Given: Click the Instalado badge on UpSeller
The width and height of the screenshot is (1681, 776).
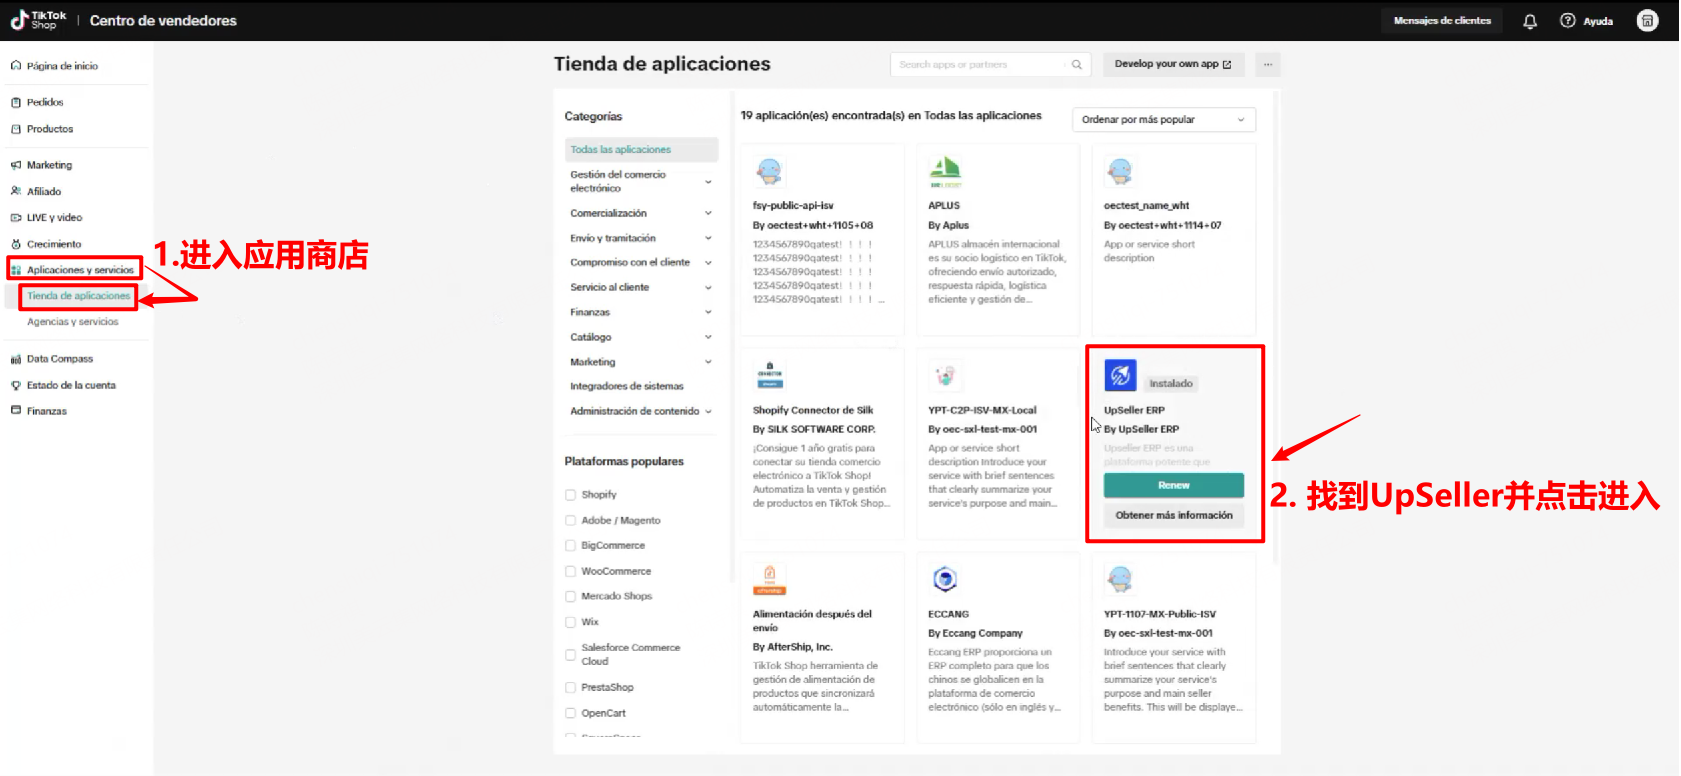Looking at the screenshot, I should point(1171,384).
